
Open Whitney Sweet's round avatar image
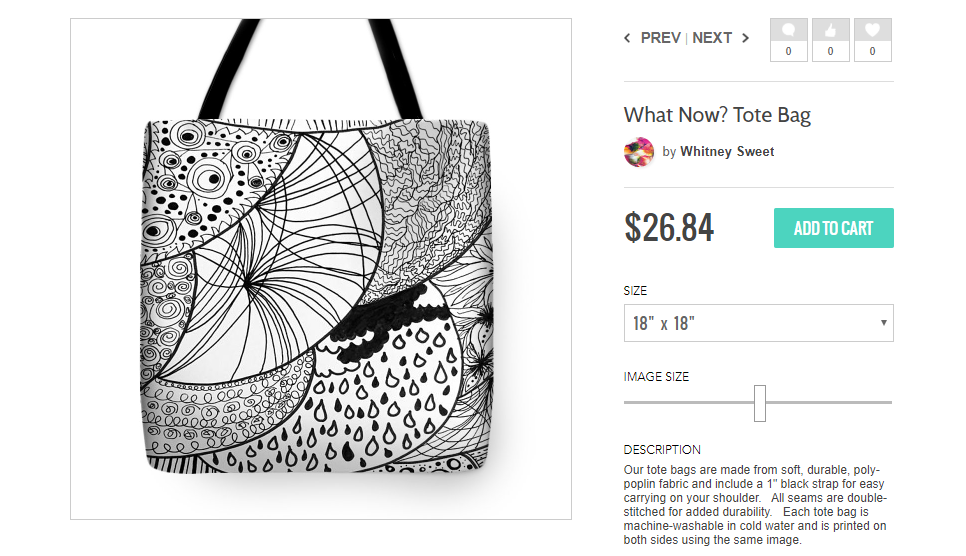(639, 152)
